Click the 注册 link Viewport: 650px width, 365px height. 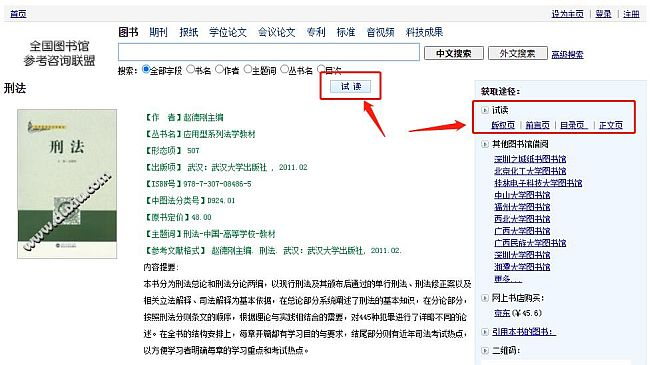(x=631, y=14)
